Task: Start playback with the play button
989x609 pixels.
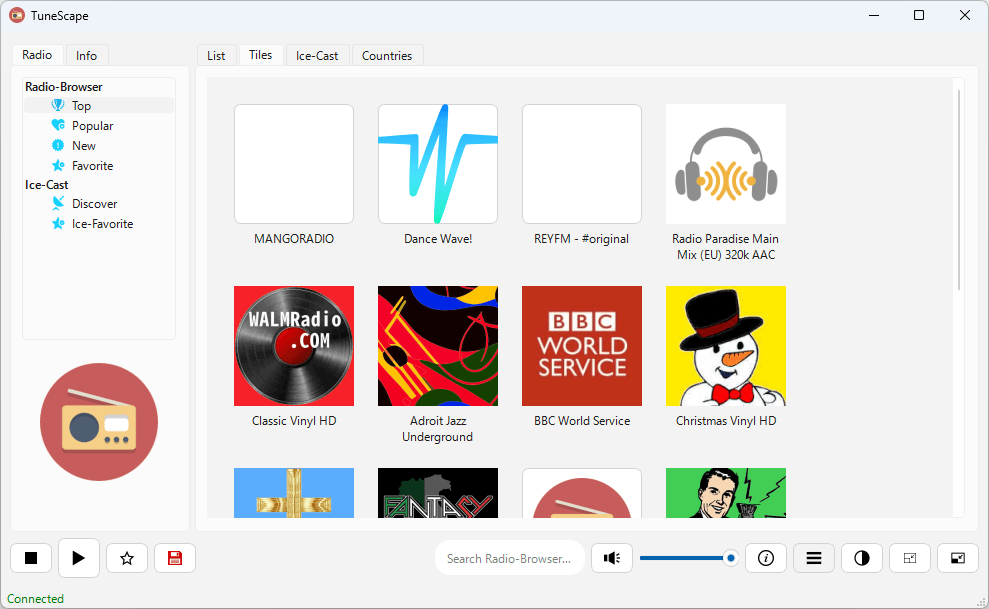Action: pyautogui.click(x=79, y=558)
